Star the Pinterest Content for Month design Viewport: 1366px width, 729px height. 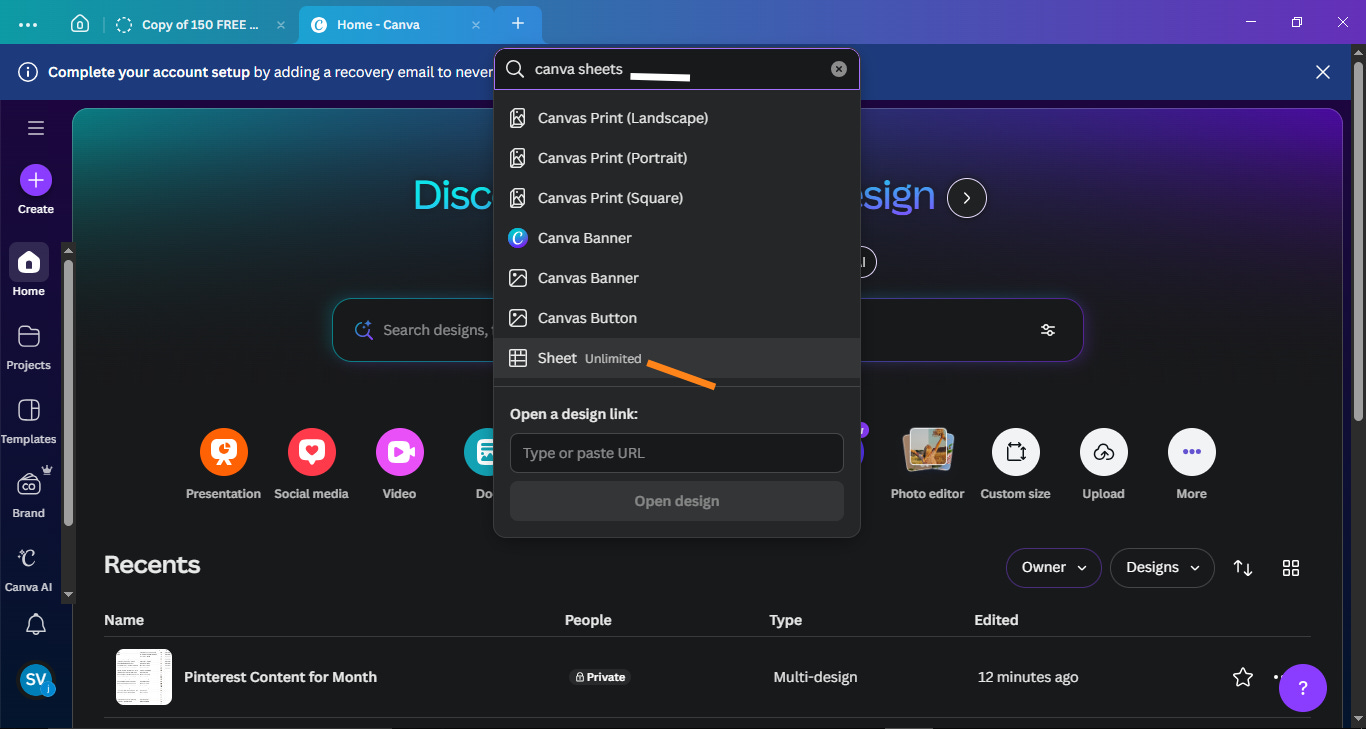coord(1243,677)
